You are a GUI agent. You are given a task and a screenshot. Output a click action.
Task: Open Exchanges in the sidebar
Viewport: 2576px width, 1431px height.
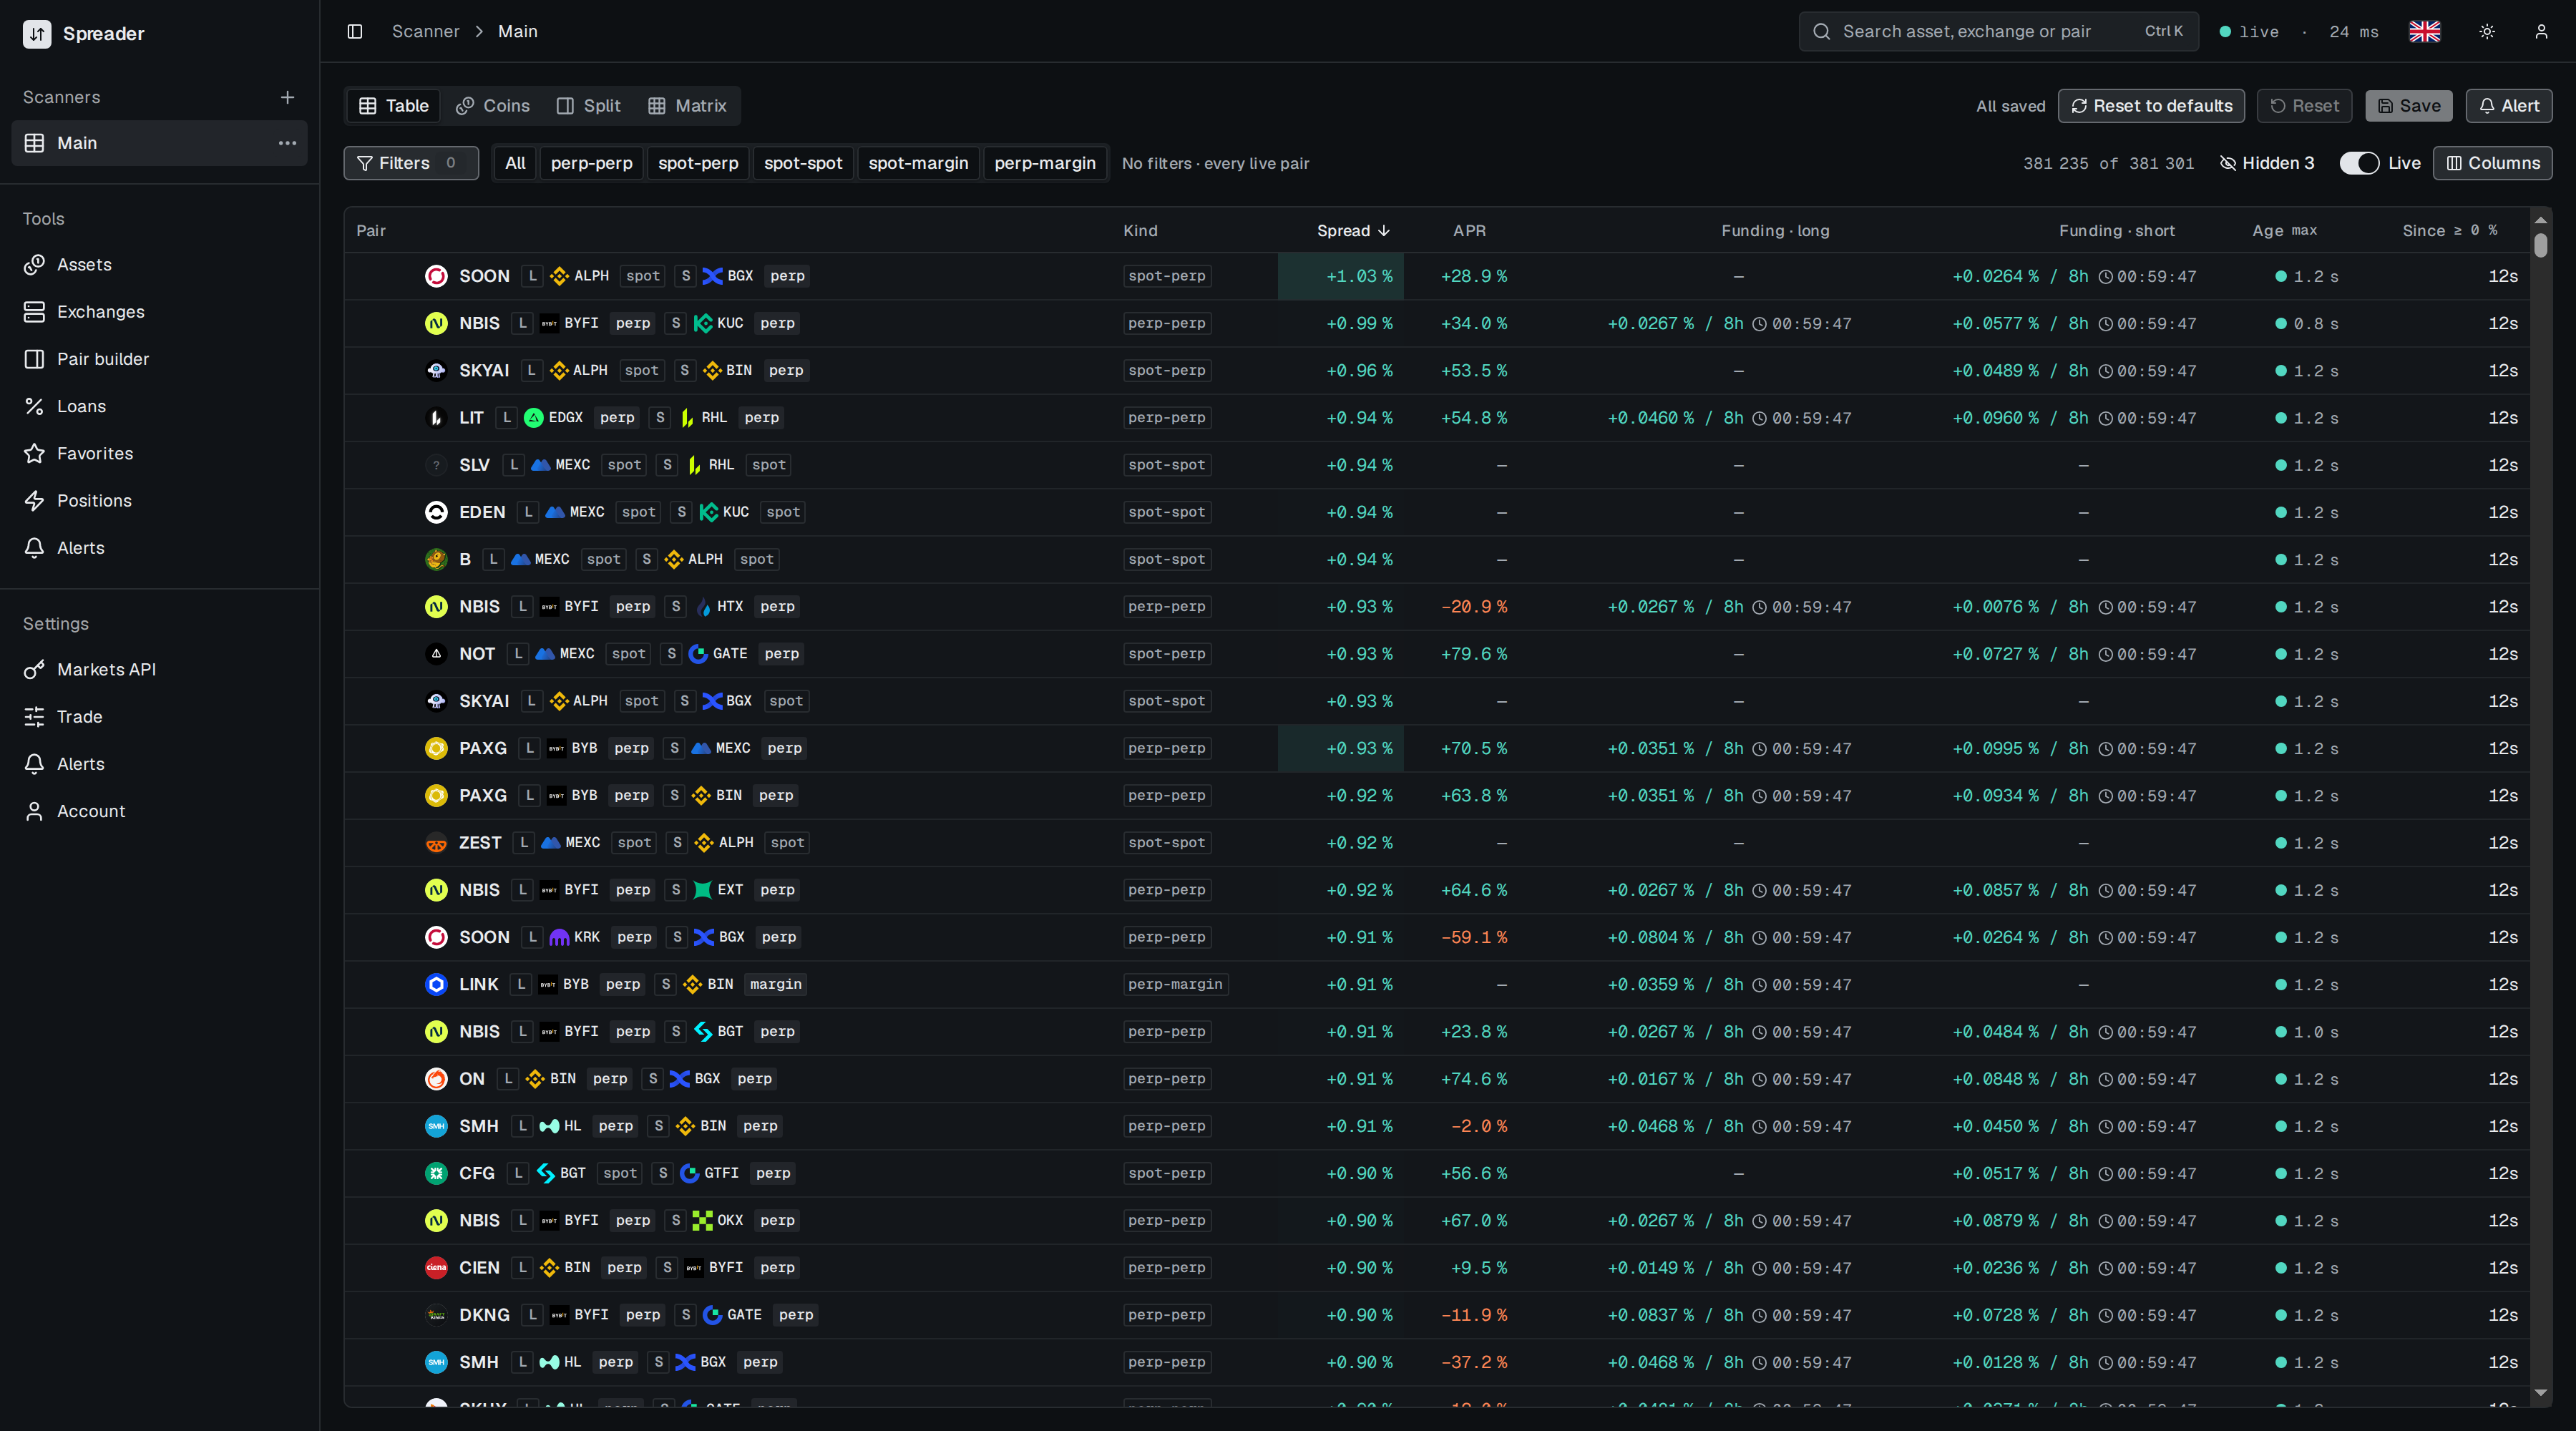coord(160,312)
